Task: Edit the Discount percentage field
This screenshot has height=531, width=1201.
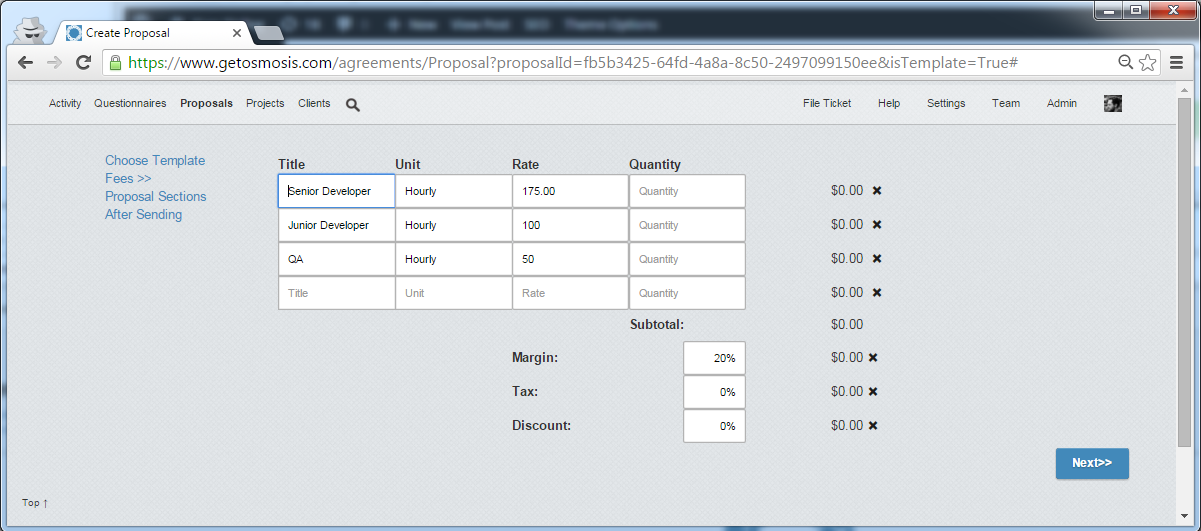Action: (x=714, y=426)
